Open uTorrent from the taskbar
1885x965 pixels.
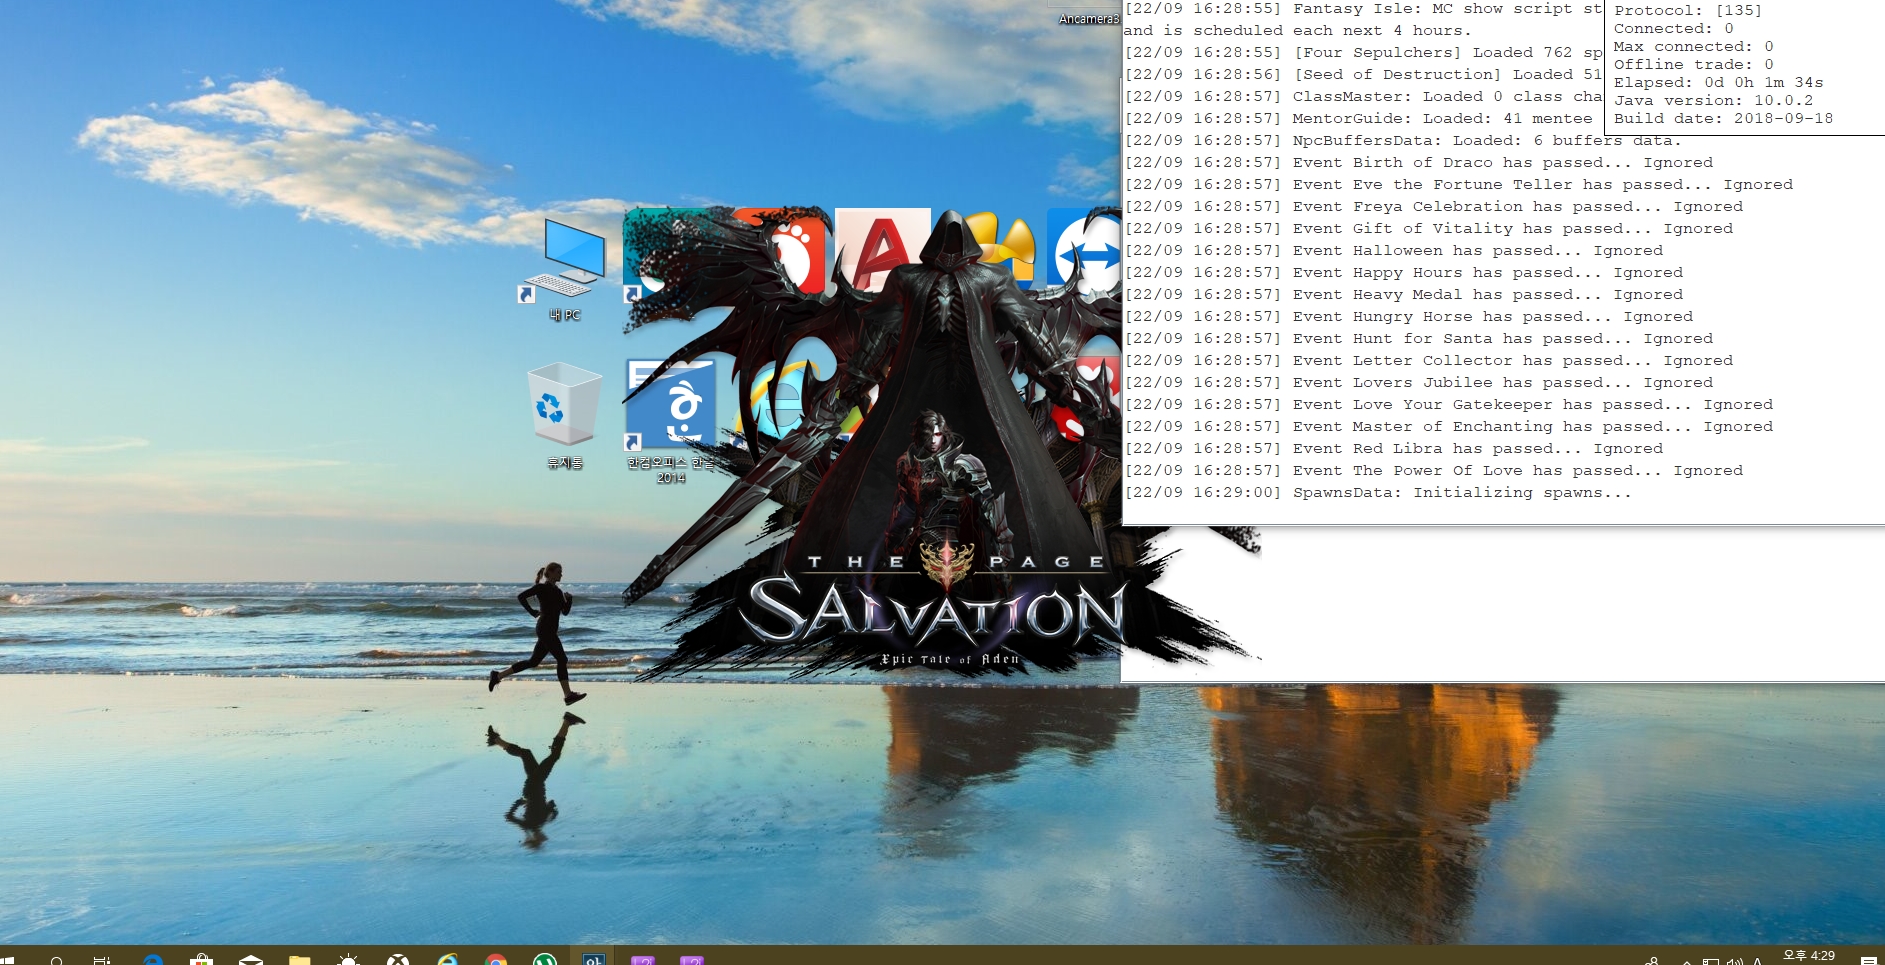[x=545, y=960]
